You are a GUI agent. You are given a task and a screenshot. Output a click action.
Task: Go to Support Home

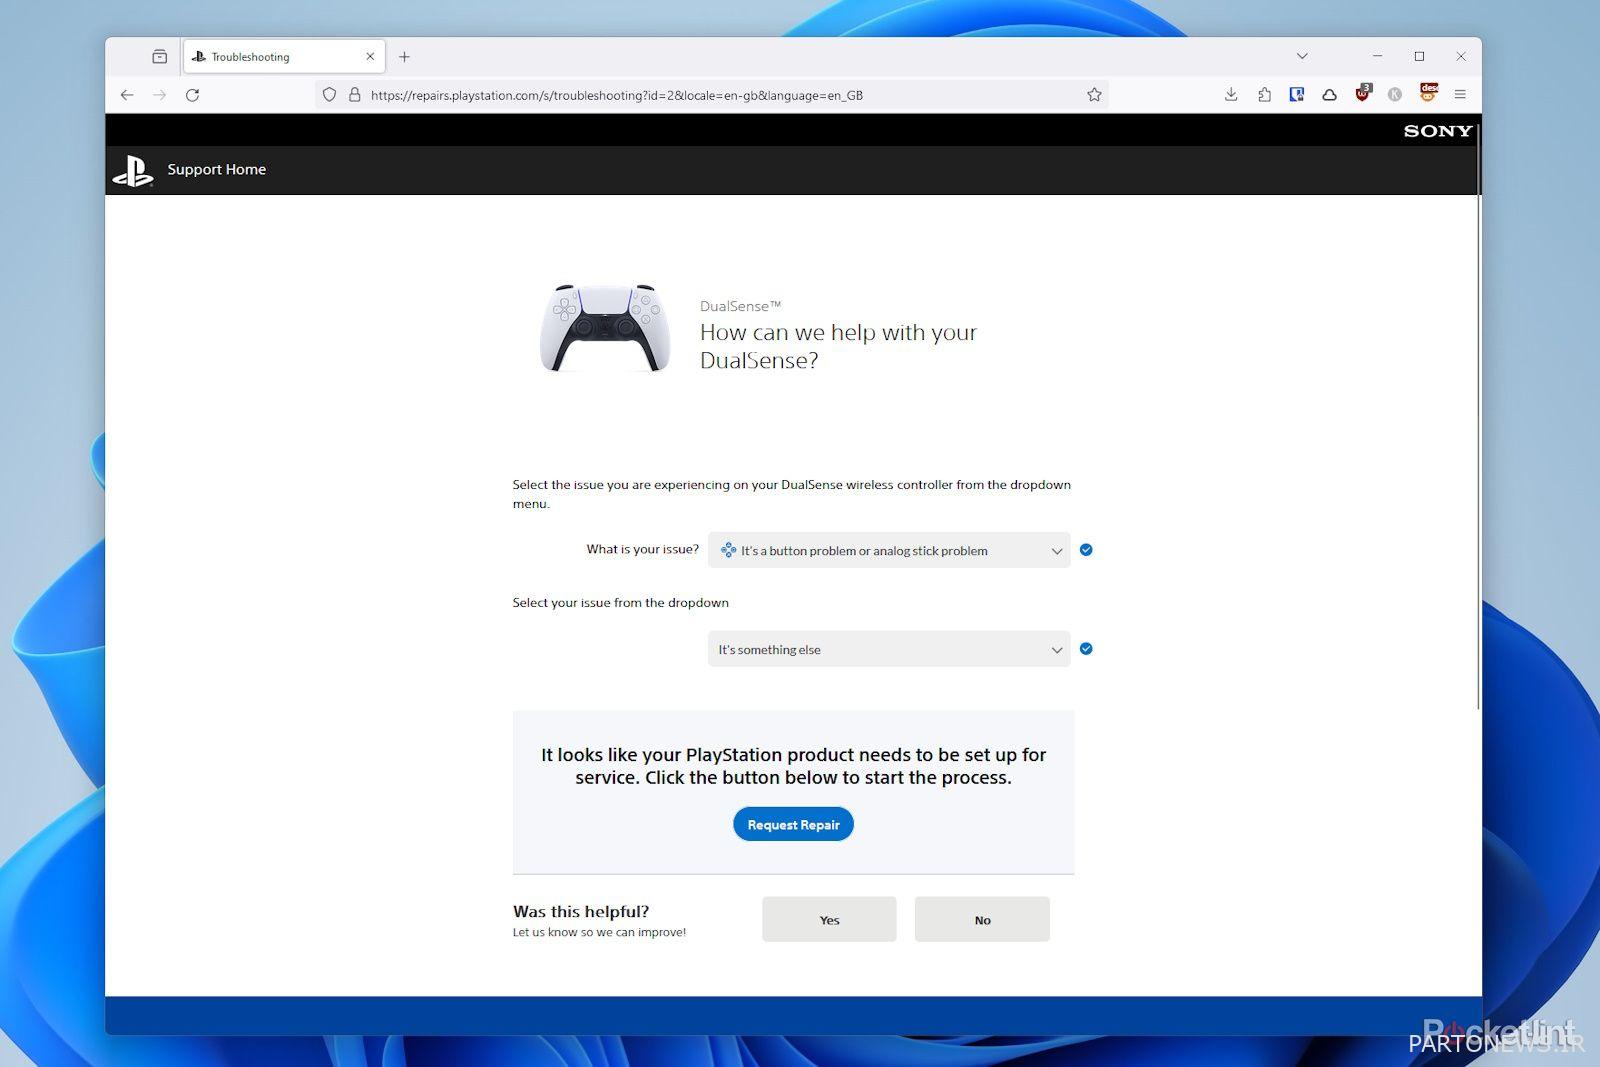216,169
